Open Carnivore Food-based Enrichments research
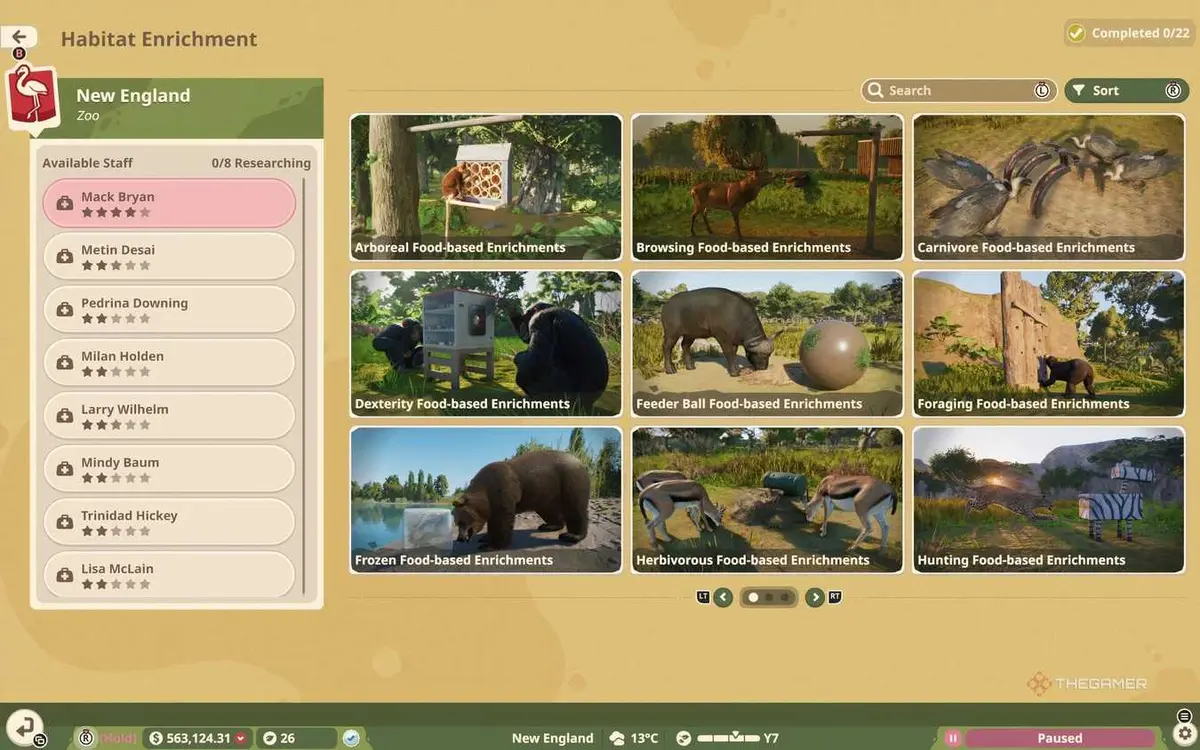This screenshot has width=1200, height=750. coord(1049,187)
